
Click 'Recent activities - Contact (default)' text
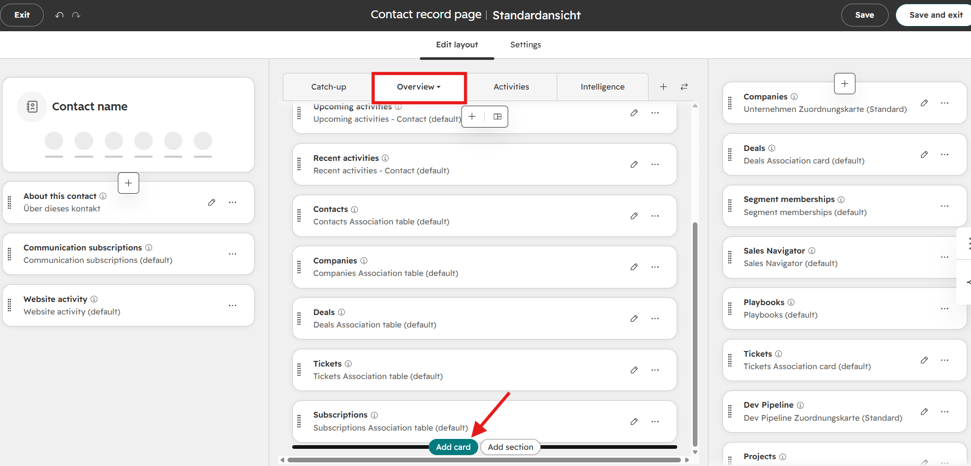click(x=381, y=170)
